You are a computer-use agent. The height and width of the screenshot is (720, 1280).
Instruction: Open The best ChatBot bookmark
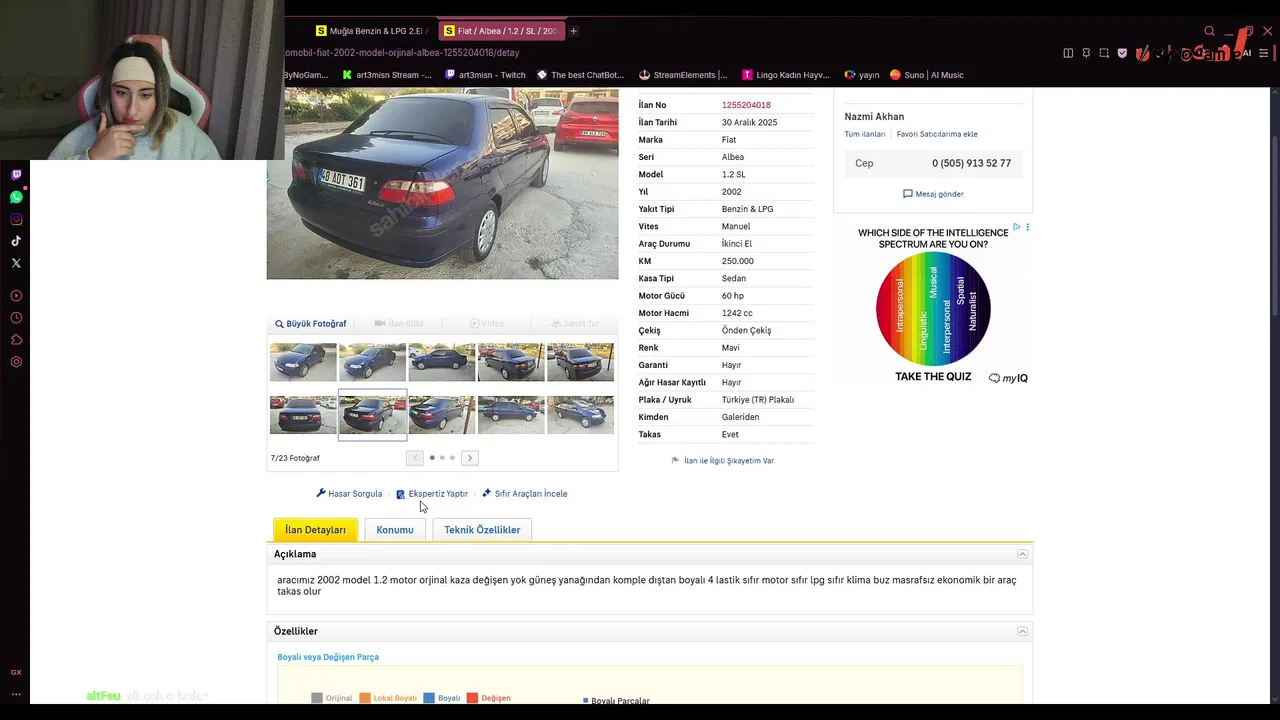pos(580,75)
